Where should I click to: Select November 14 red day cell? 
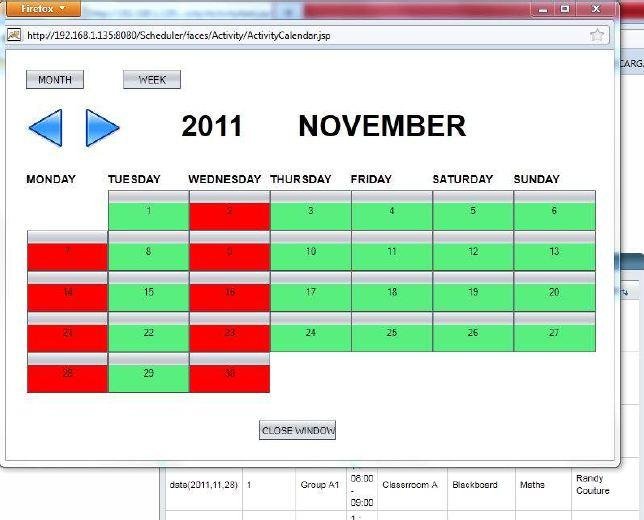67,292
